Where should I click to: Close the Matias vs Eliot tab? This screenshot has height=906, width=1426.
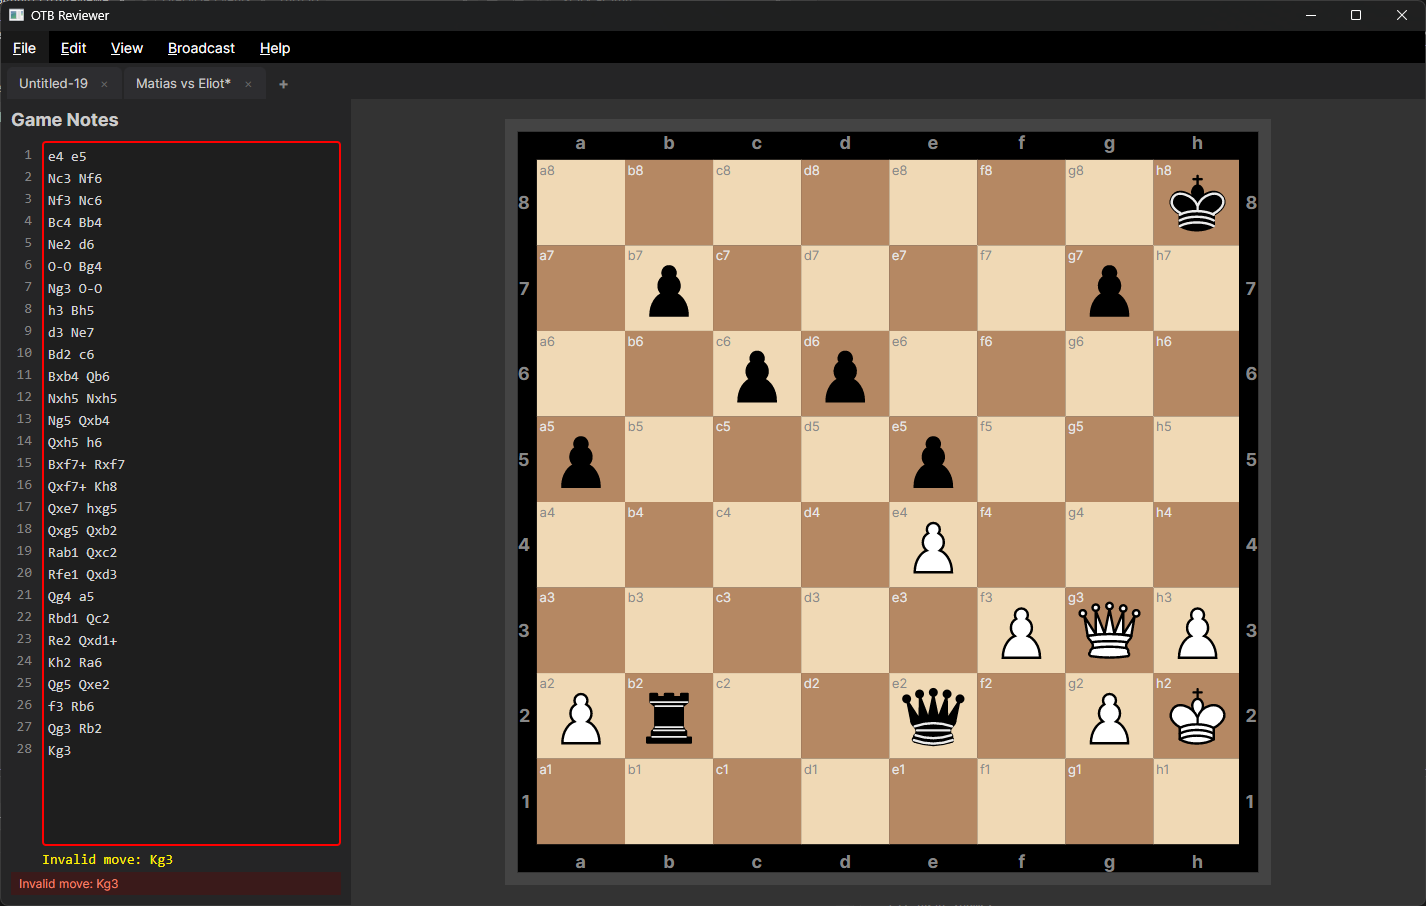(247, 84)
